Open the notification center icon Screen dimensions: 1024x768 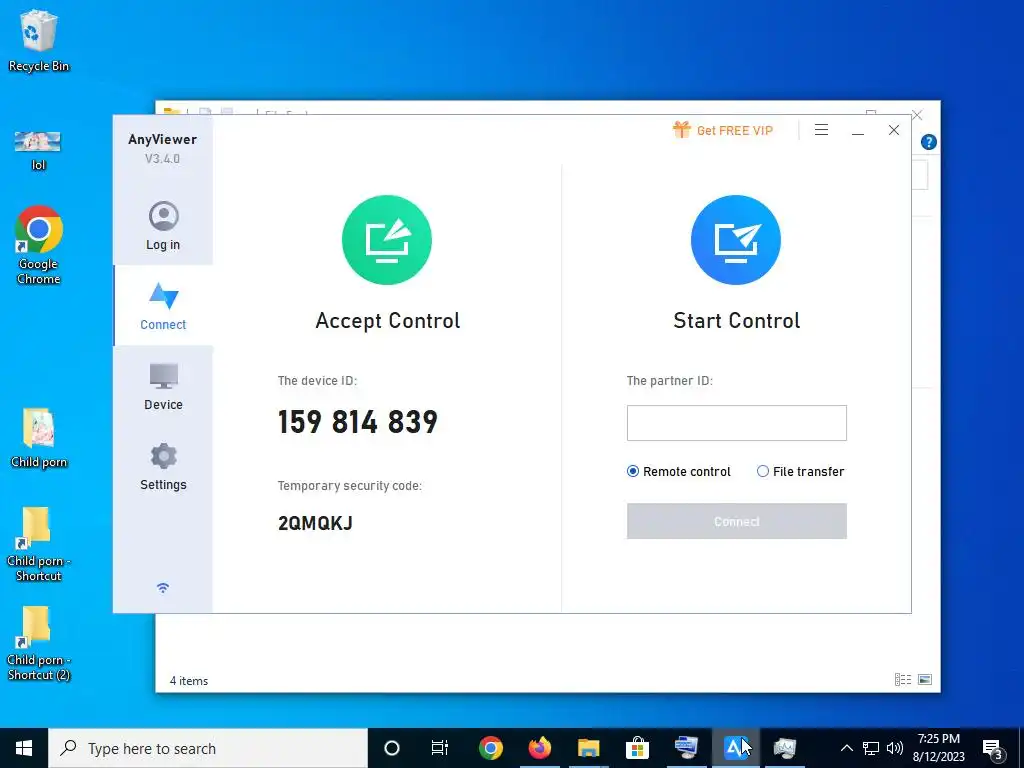click(993, 748)
